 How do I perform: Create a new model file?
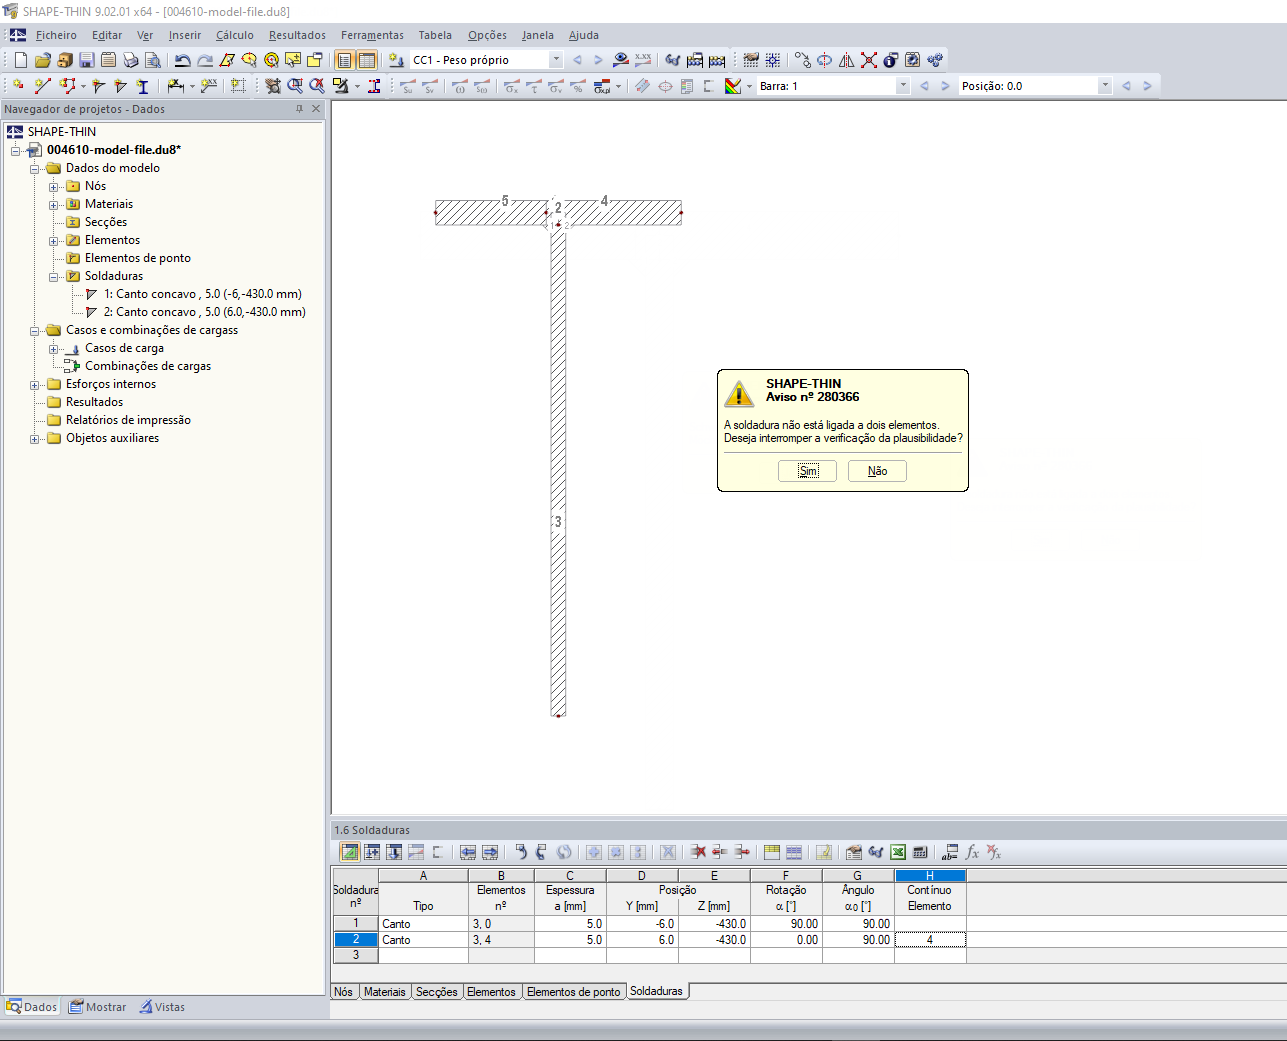(x=20, y=60)
